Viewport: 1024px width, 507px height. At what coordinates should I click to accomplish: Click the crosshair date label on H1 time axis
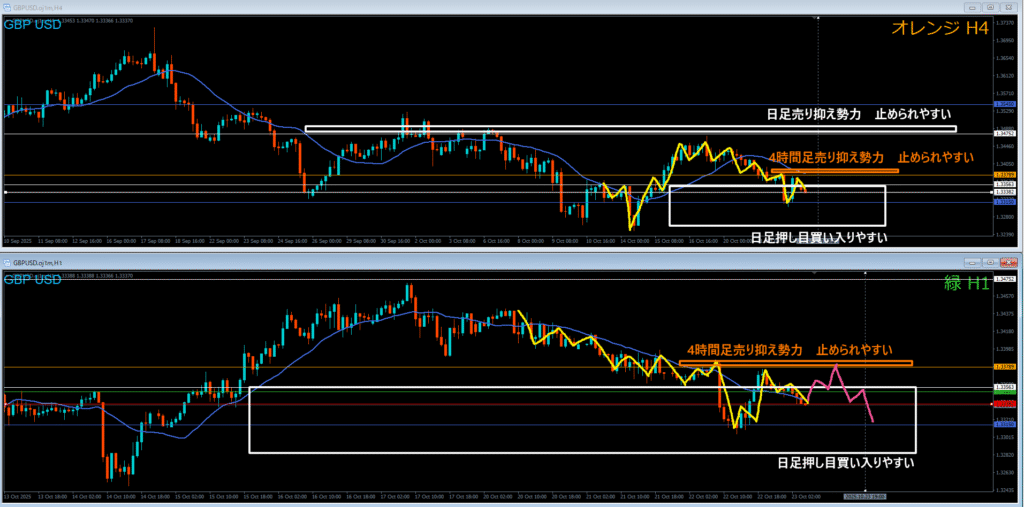click(865, 496)
